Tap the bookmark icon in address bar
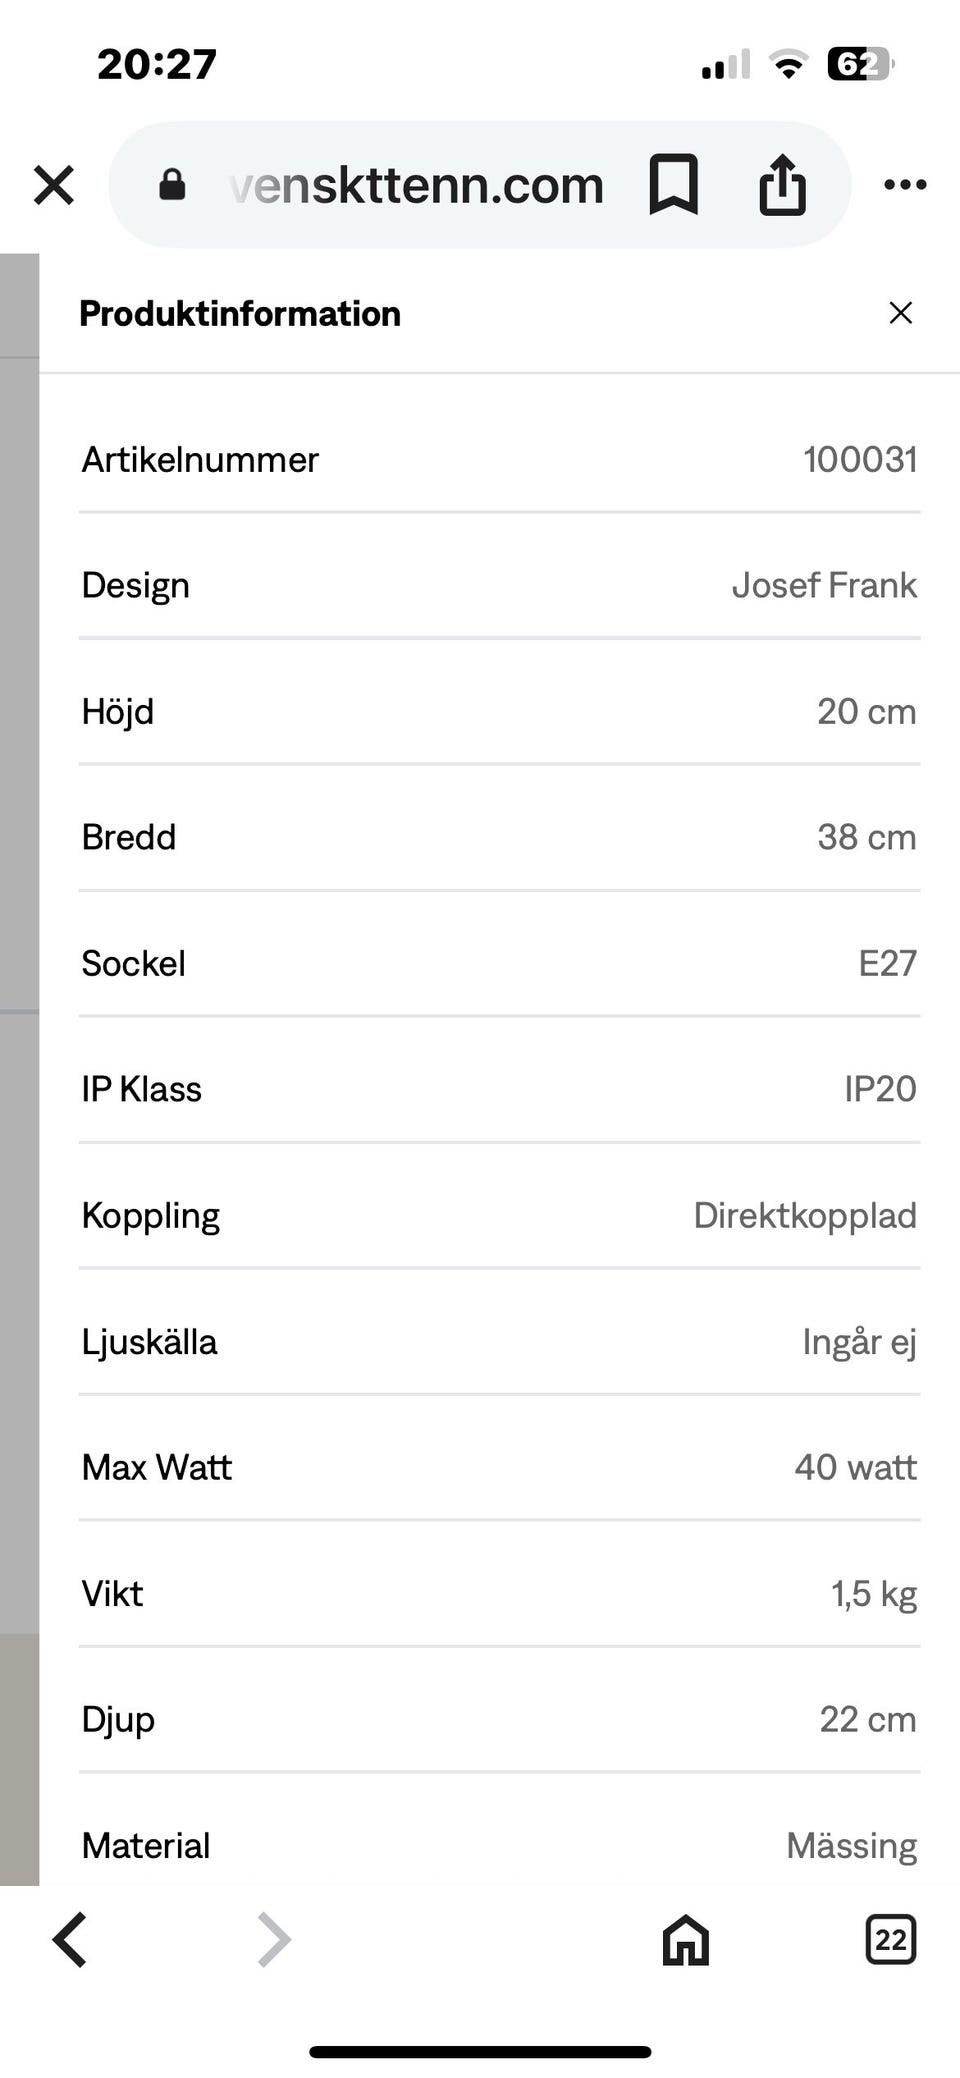The width and height of the screenshot is (960, 2078). [673, 185]
